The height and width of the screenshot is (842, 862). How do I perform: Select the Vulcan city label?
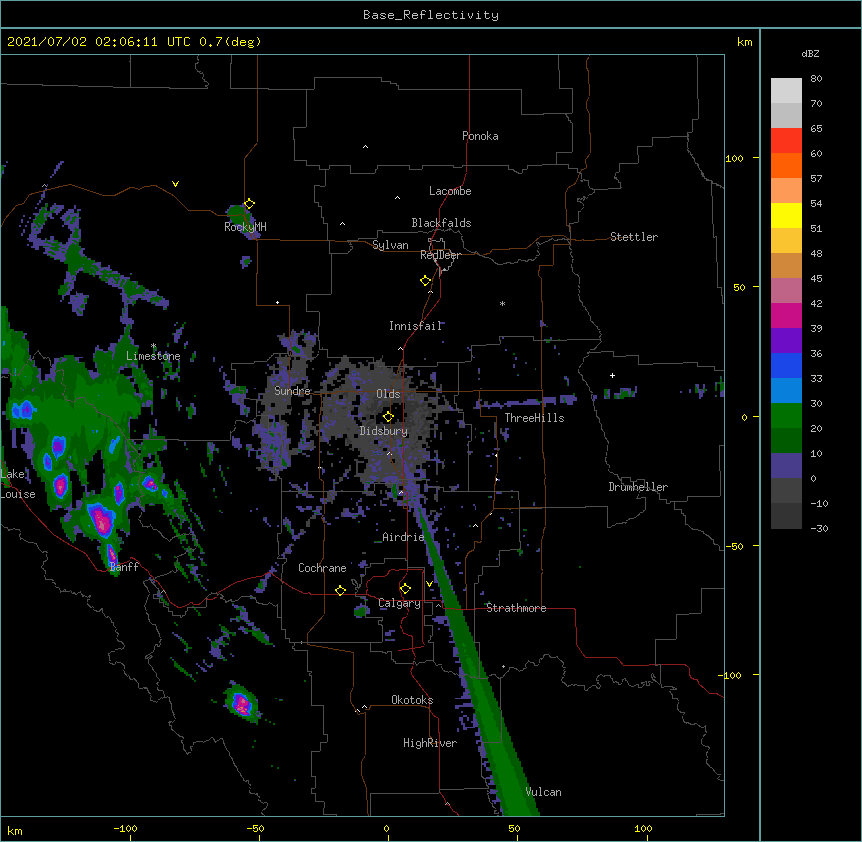[543, 792]
